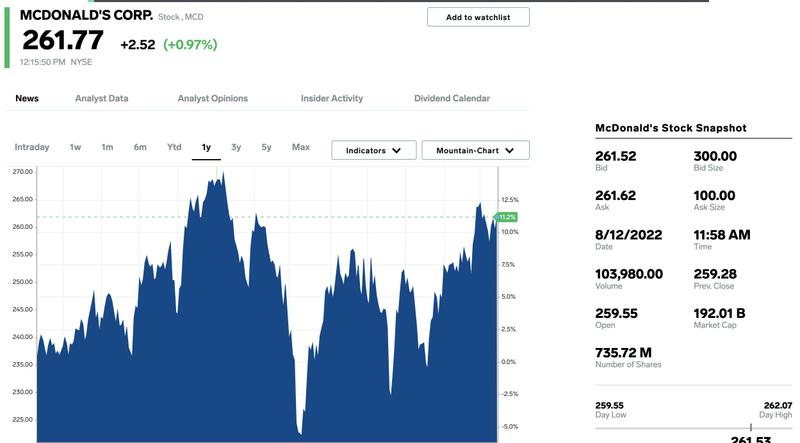Screen dimensions: 800x443
Task: Select the Ytd chart range
Action: tap(174, 147)
